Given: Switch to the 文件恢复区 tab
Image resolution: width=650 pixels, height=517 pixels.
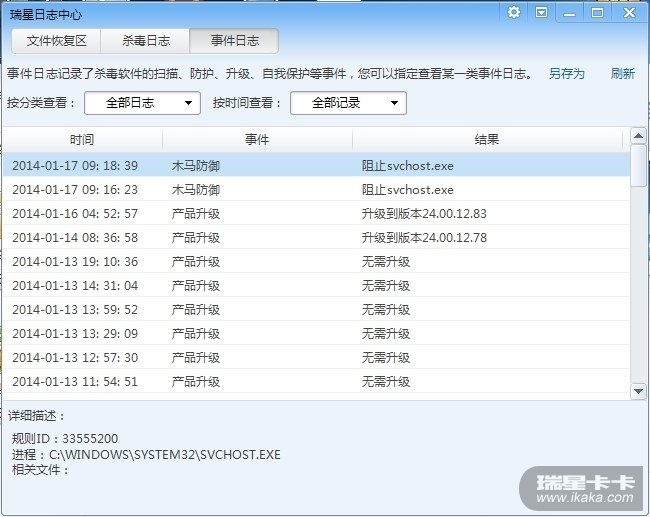Looking at the screenshot, I should 56,41.
